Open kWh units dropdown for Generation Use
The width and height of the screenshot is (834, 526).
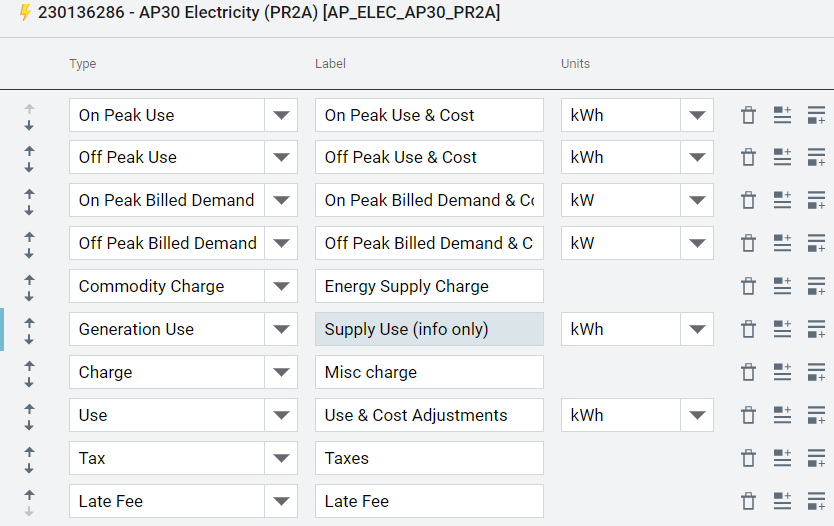coord(697,329)
